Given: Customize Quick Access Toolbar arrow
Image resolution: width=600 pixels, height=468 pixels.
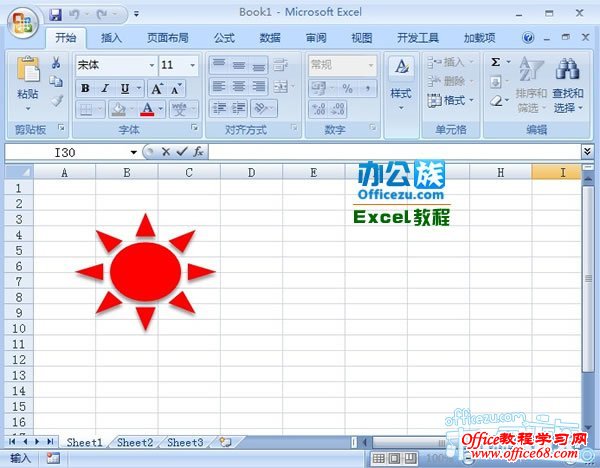Looking at the screenshot, I should 136,15.
